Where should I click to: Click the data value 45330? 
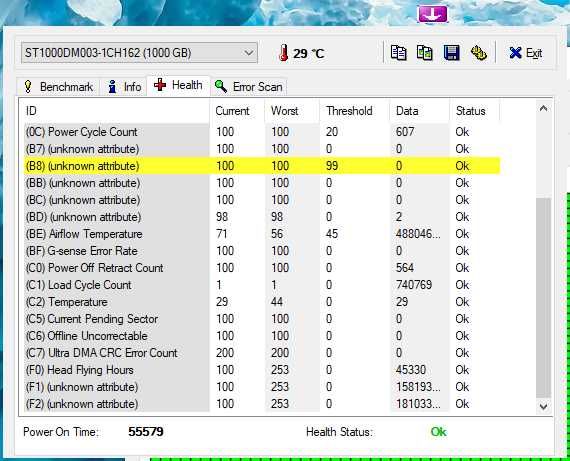pos(411,370)
